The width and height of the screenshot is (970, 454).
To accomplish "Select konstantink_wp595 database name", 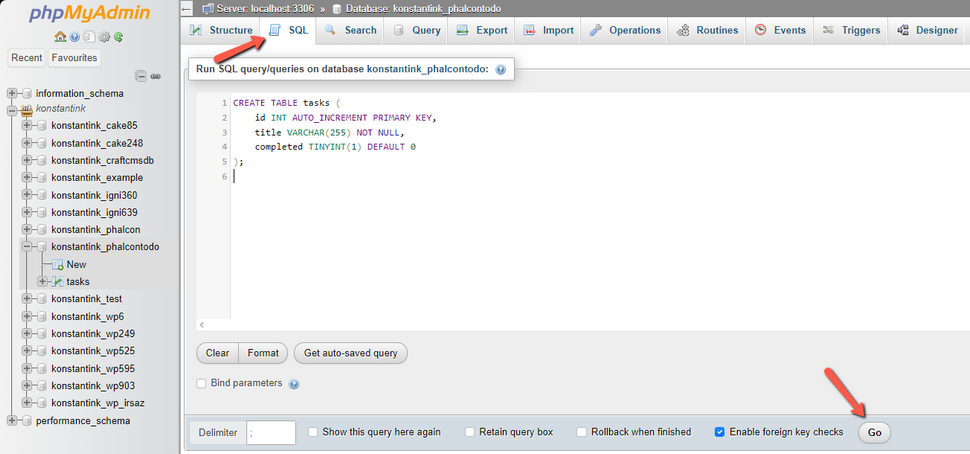I will [x=93, y=368].
